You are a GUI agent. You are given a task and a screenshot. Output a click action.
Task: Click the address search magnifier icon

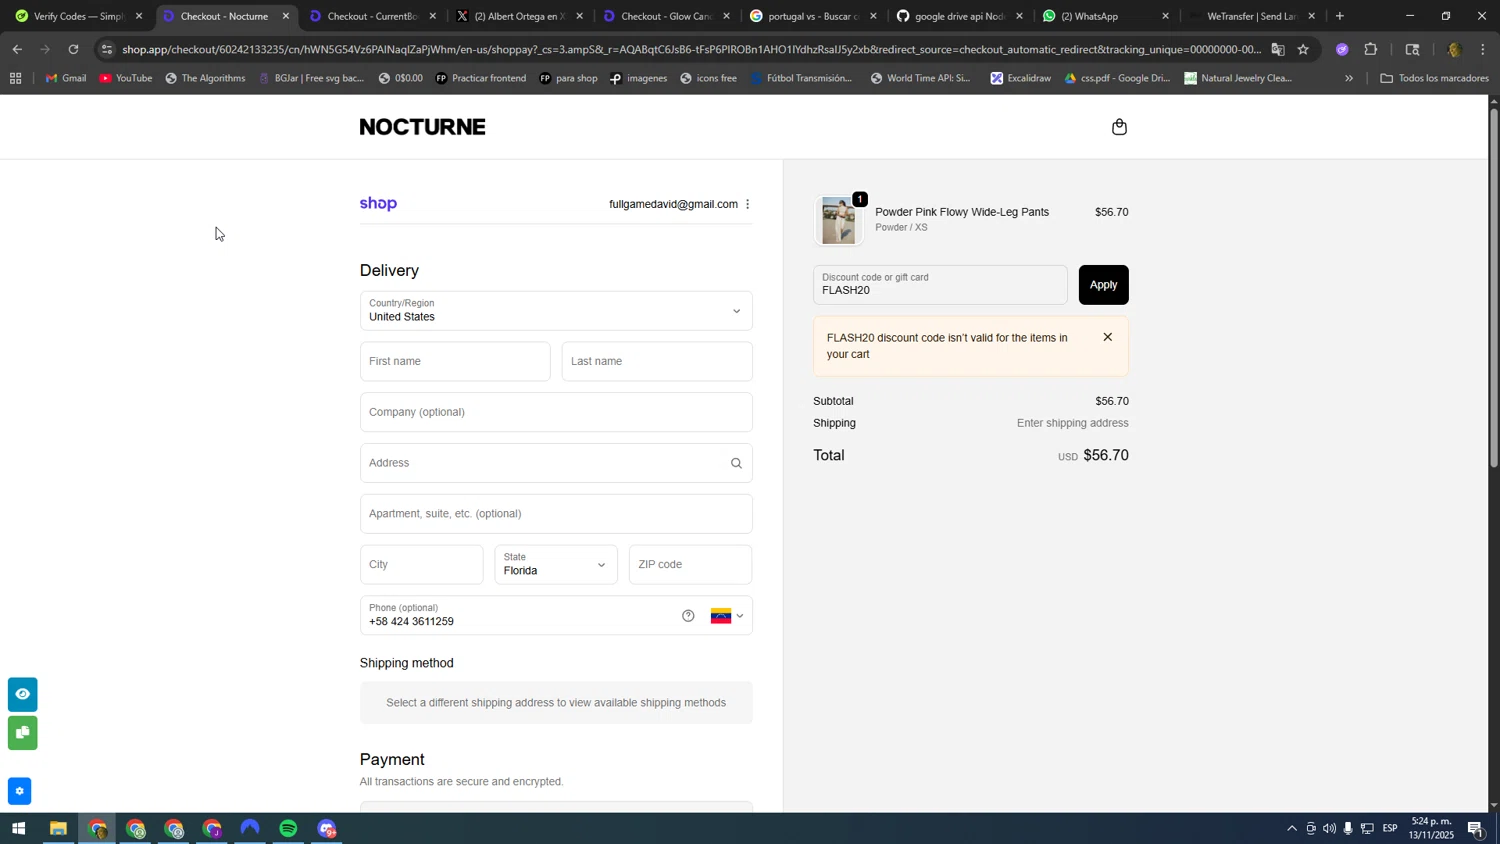point(736,463)
